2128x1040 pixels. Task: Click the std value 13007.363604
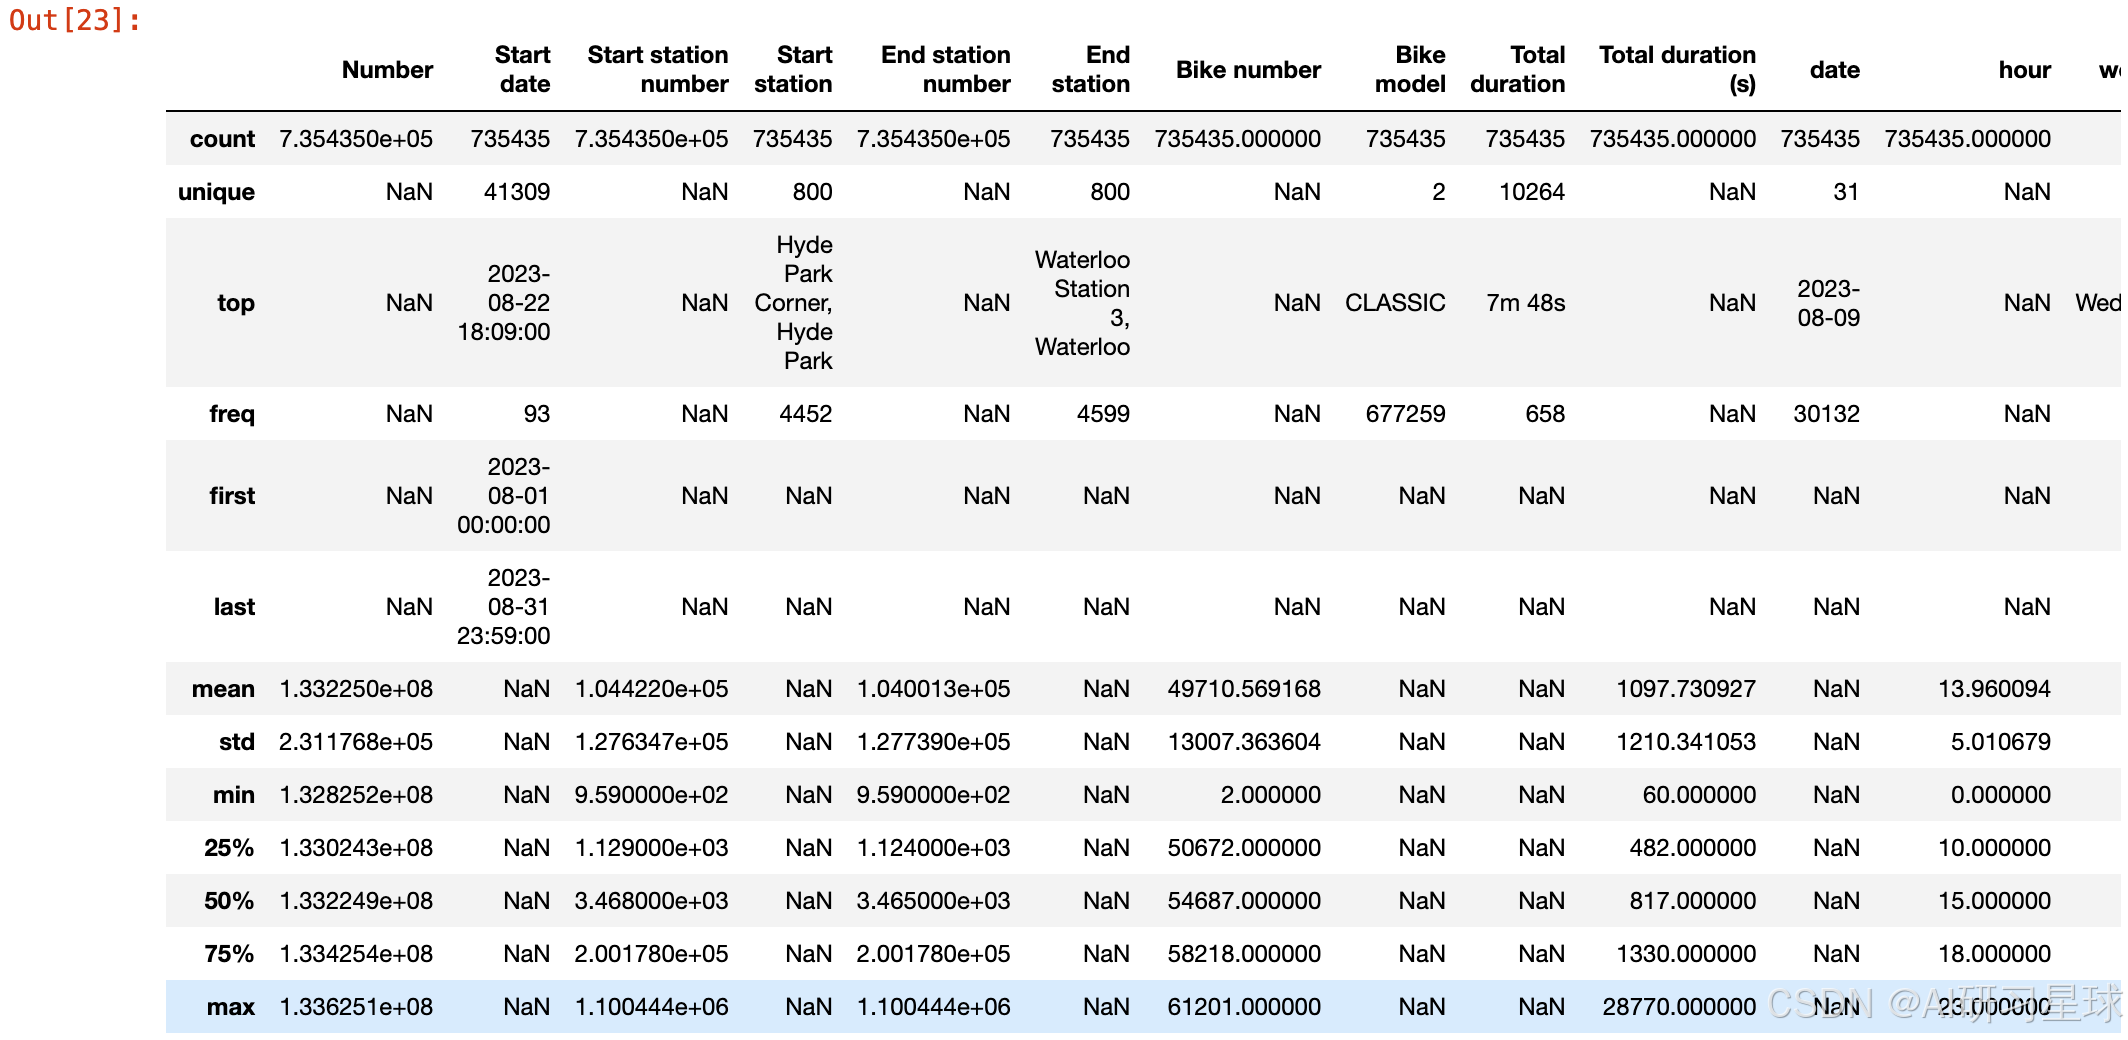click(1244, 742)
